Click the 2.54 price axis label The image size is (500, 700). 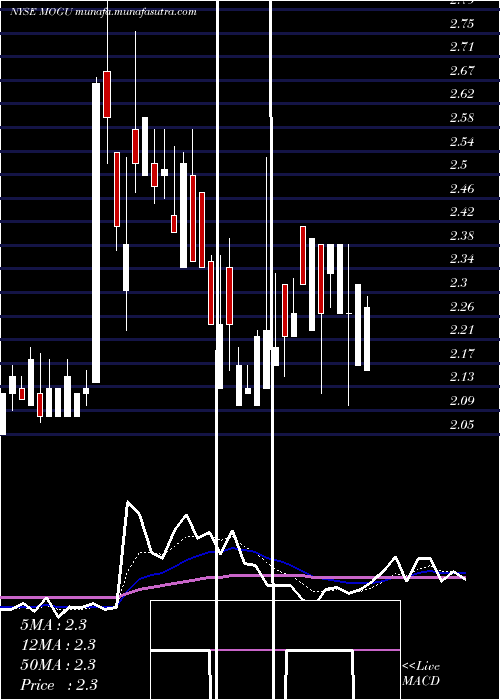[462, 142]
